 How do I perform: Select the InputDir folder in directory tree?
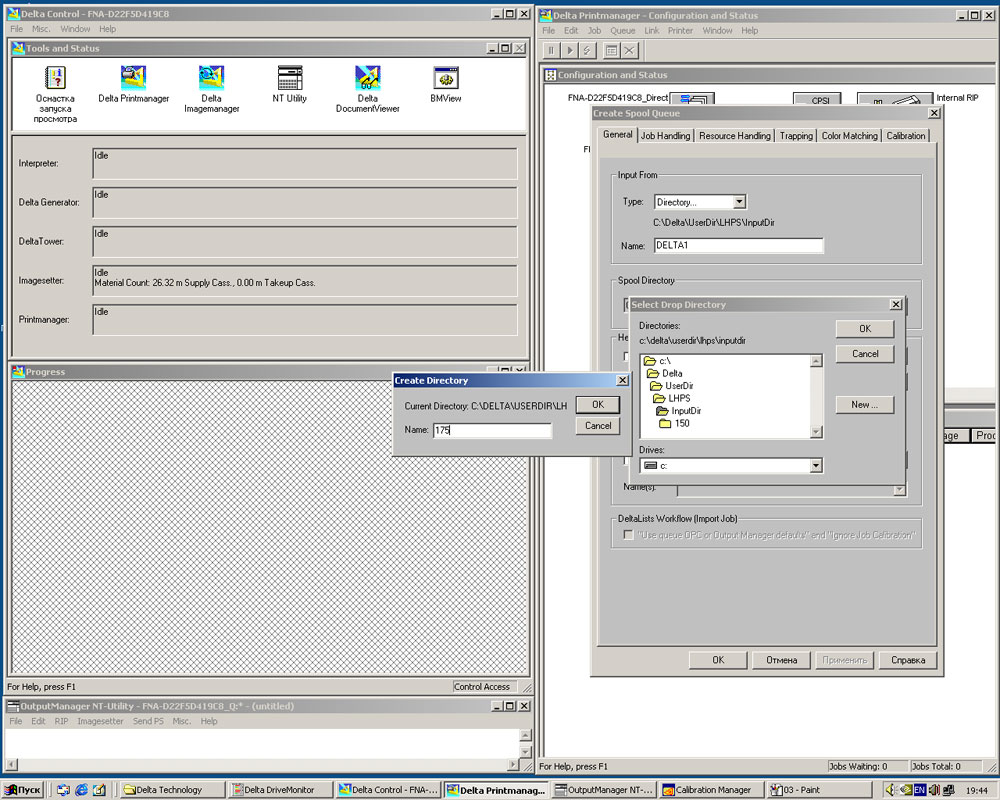click(685, 411)
